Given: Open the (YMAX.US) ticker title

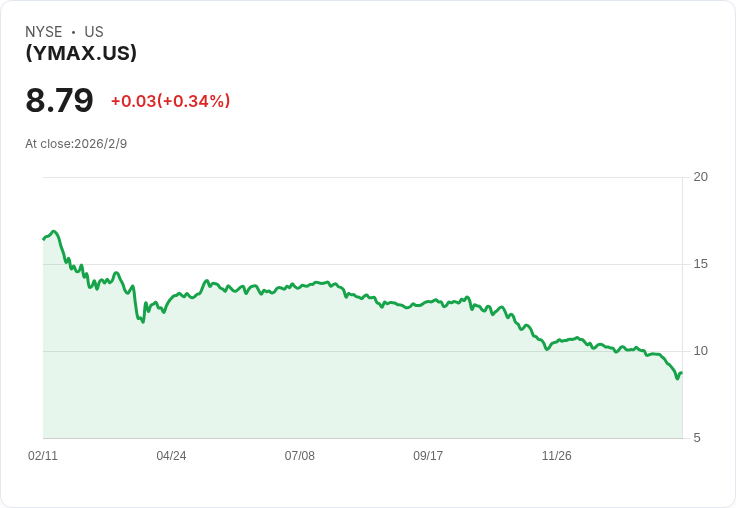Looking at the screenshot, I should 81,53.
